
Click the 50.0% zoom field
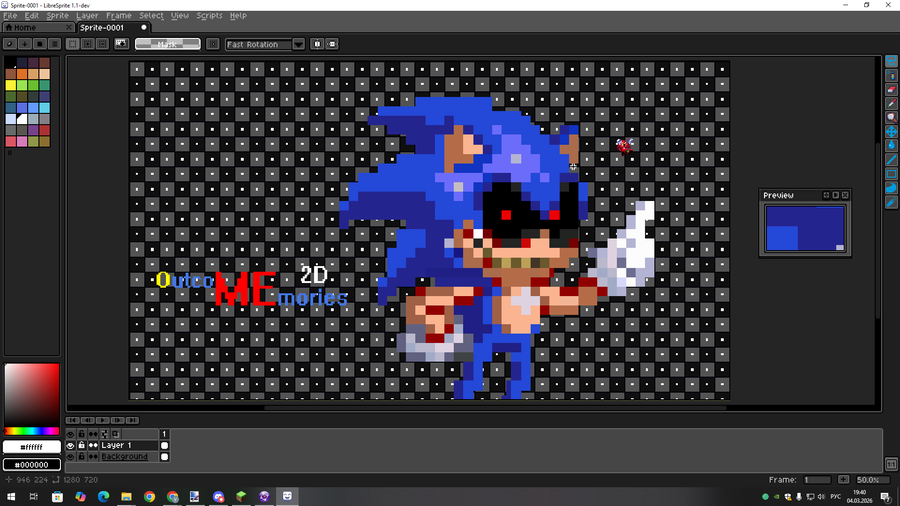(x=872, y=480)
